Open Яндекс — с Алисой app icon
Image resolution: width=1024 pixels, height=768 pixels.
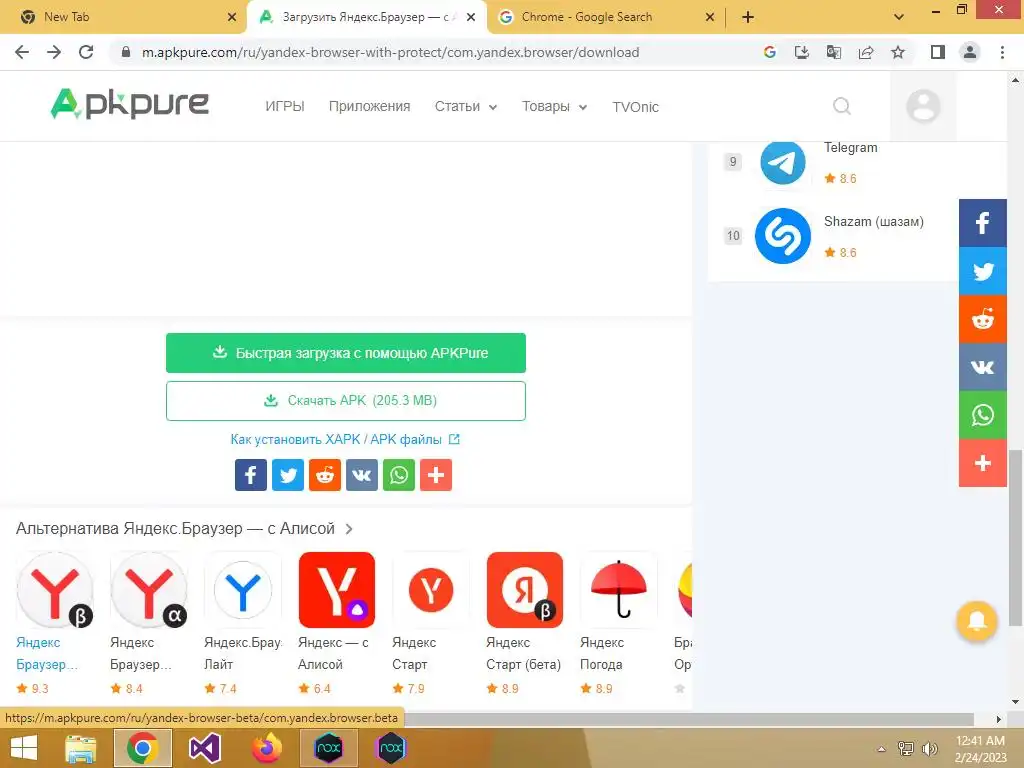click(x=337, y=590)
